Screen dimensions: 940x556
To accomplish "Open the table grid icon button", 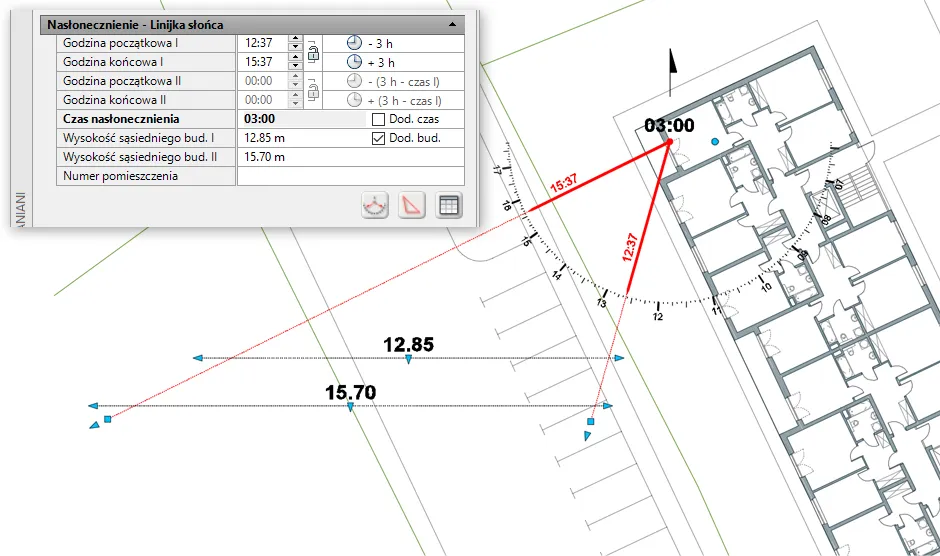I will 449,206.
